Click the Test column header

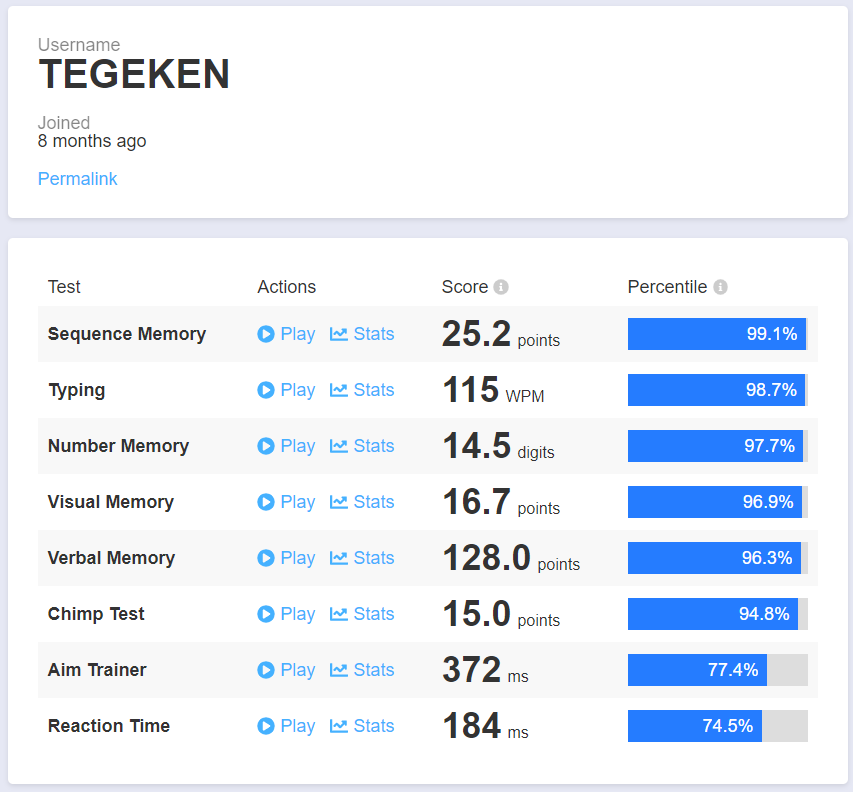click(x=63, y=286)
